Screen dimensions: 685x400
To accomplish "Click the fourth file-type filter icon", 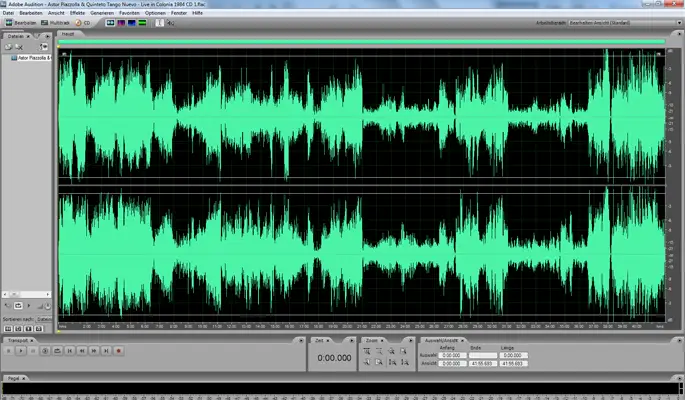I will click(x=38, y=329).
